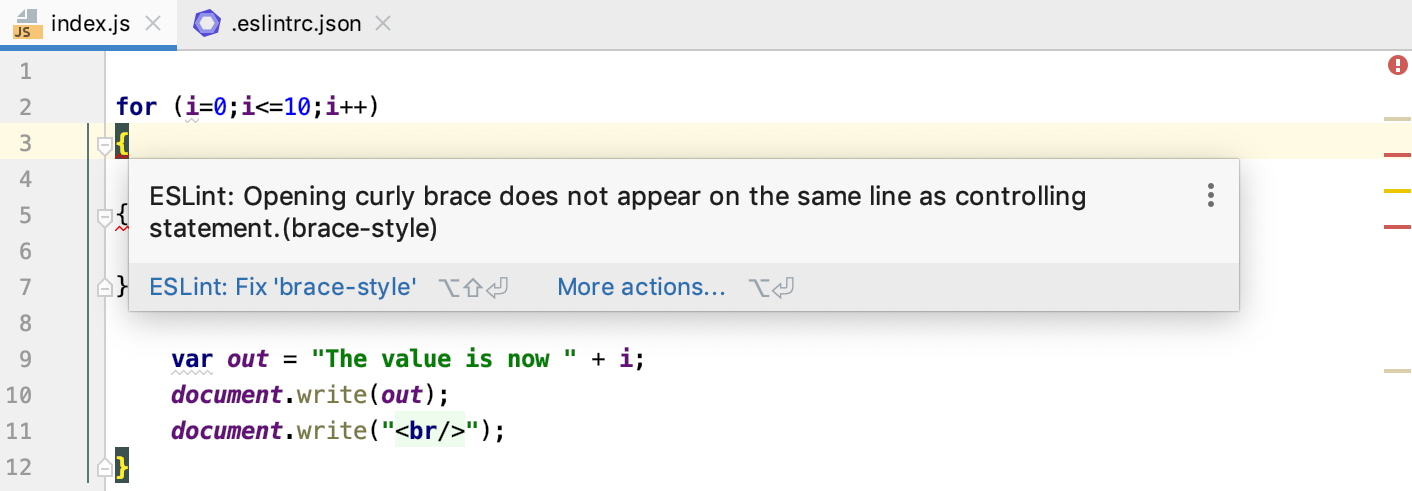Click the JS file icon on index.js tab
The image size is (1412, 491).
(27, 24)
